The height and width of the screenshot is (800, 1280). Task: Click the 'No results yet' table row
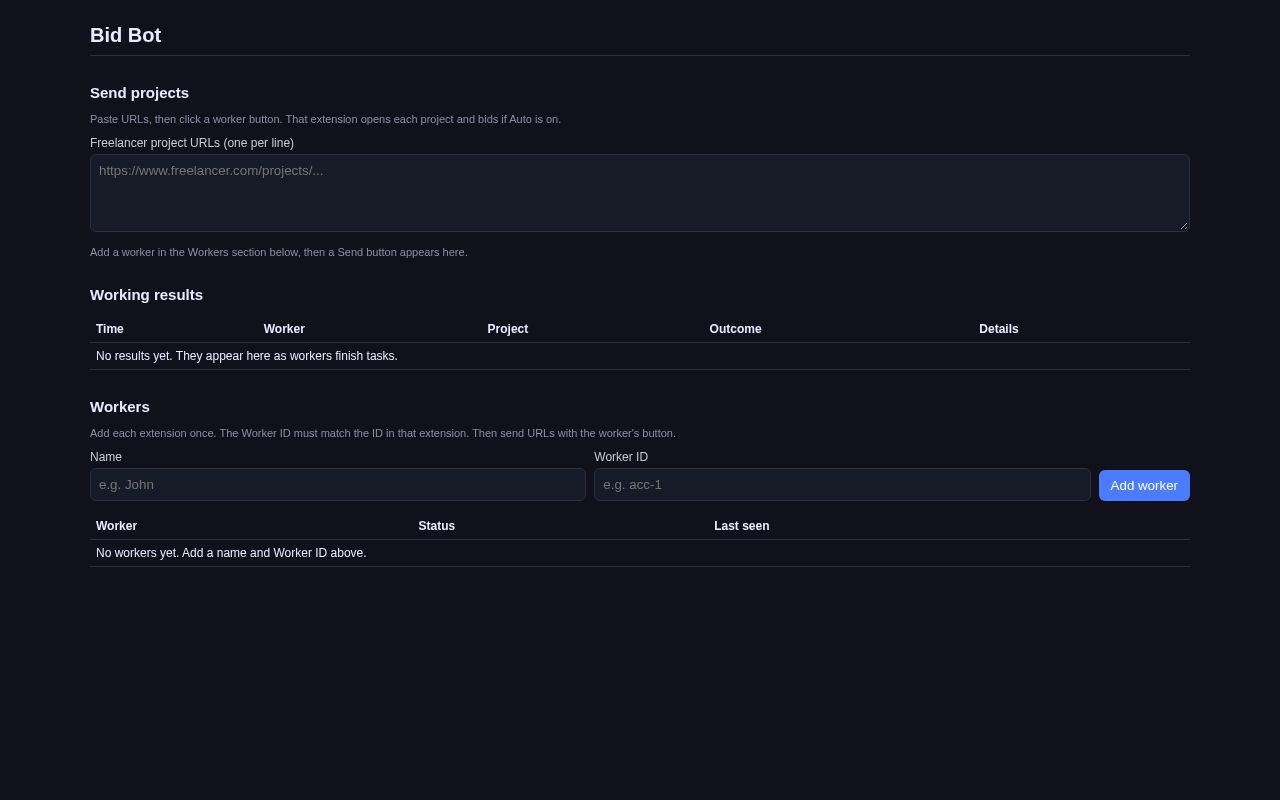(640, 356)
